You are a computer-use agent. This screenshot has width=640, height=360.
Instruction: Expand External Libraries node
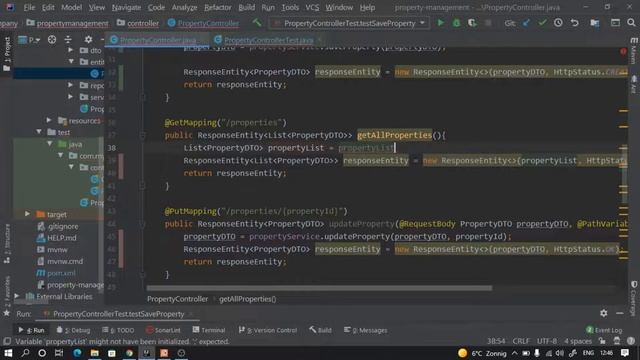point(17,296)
